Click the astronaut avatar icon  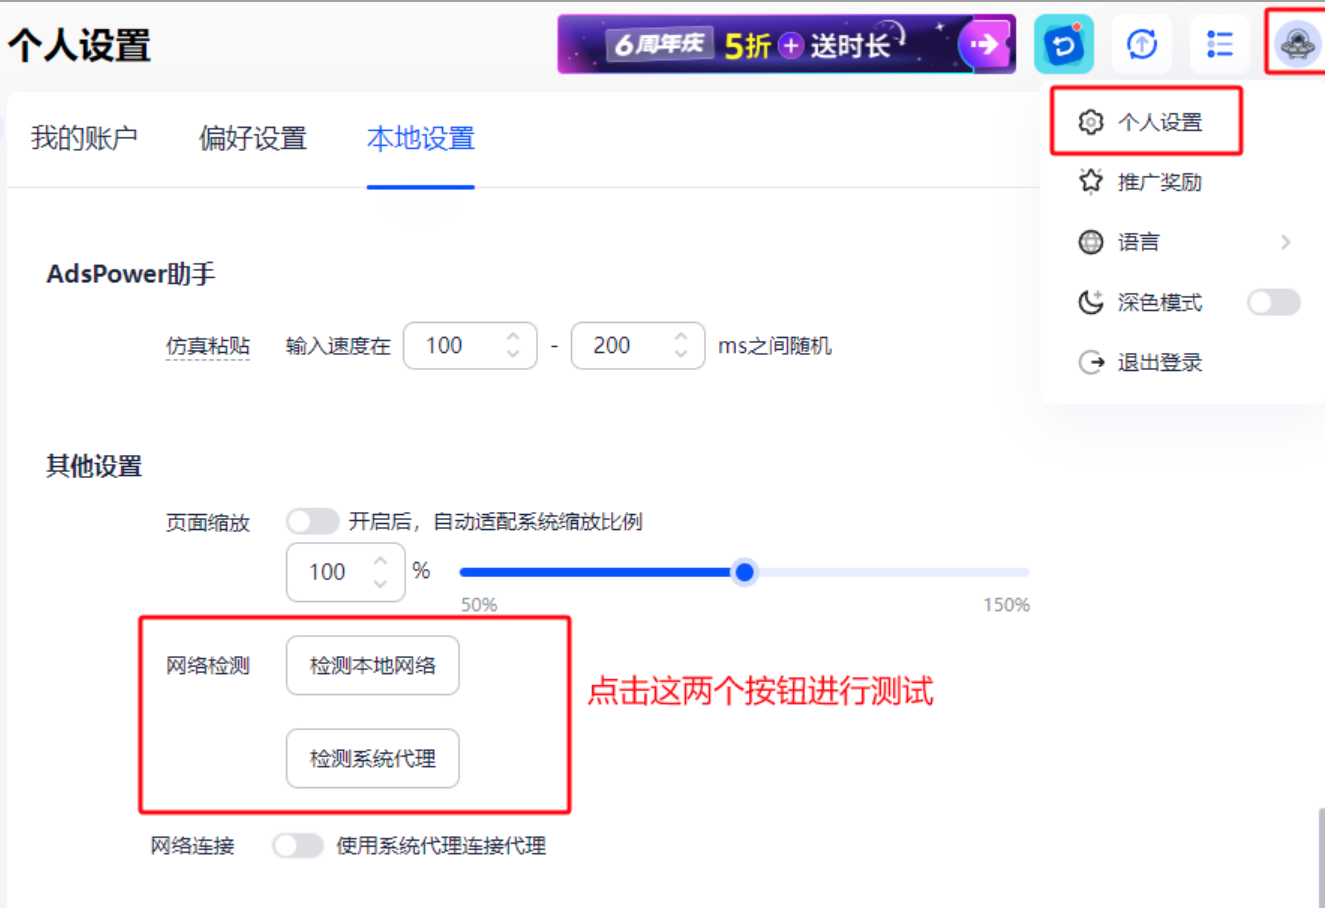(x=1295, y=44)
